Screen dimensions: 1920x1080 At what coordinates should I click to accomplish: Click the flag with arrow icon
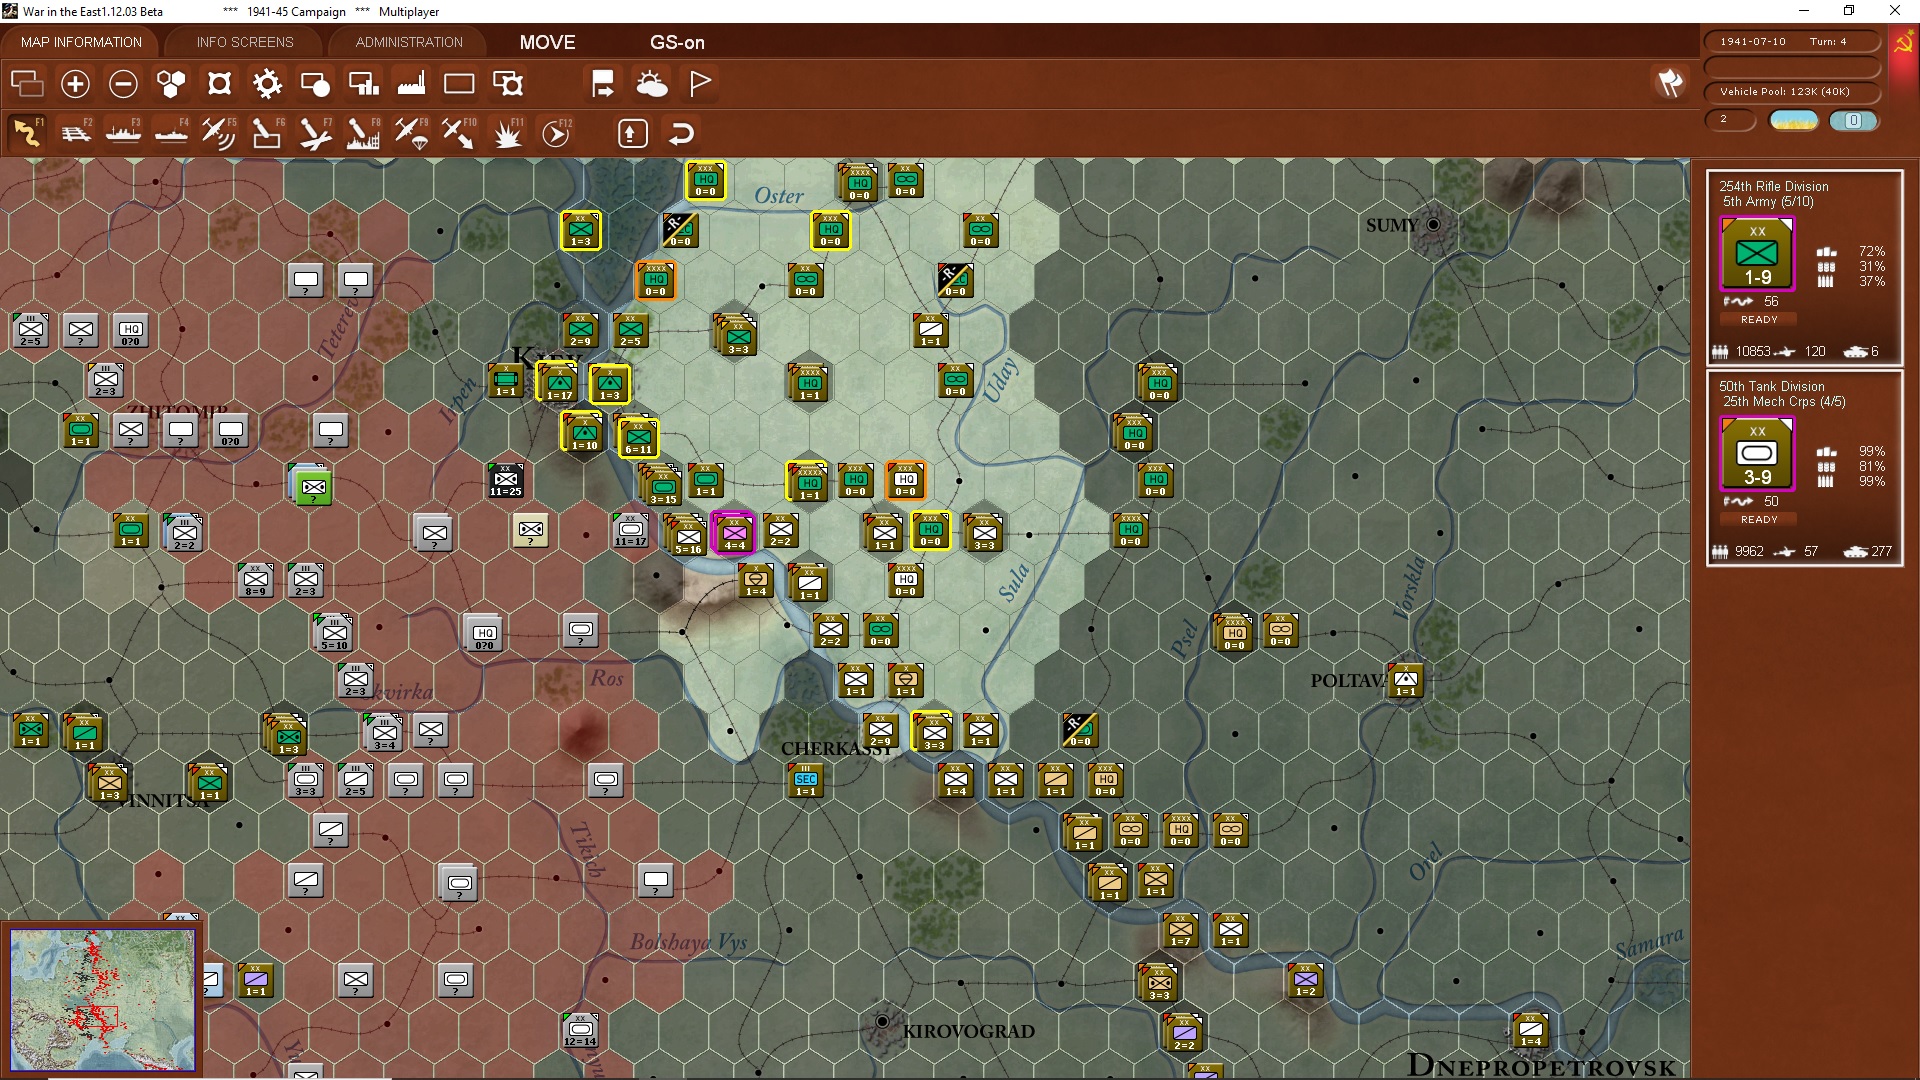(603, 84)
